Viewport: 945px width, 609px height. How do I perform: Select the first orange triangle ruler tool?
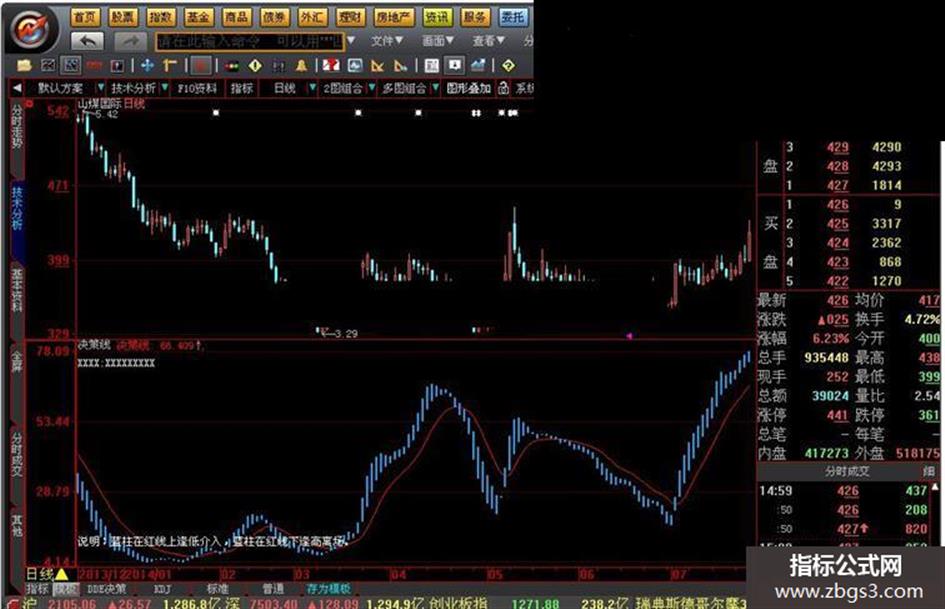point(377,65)
